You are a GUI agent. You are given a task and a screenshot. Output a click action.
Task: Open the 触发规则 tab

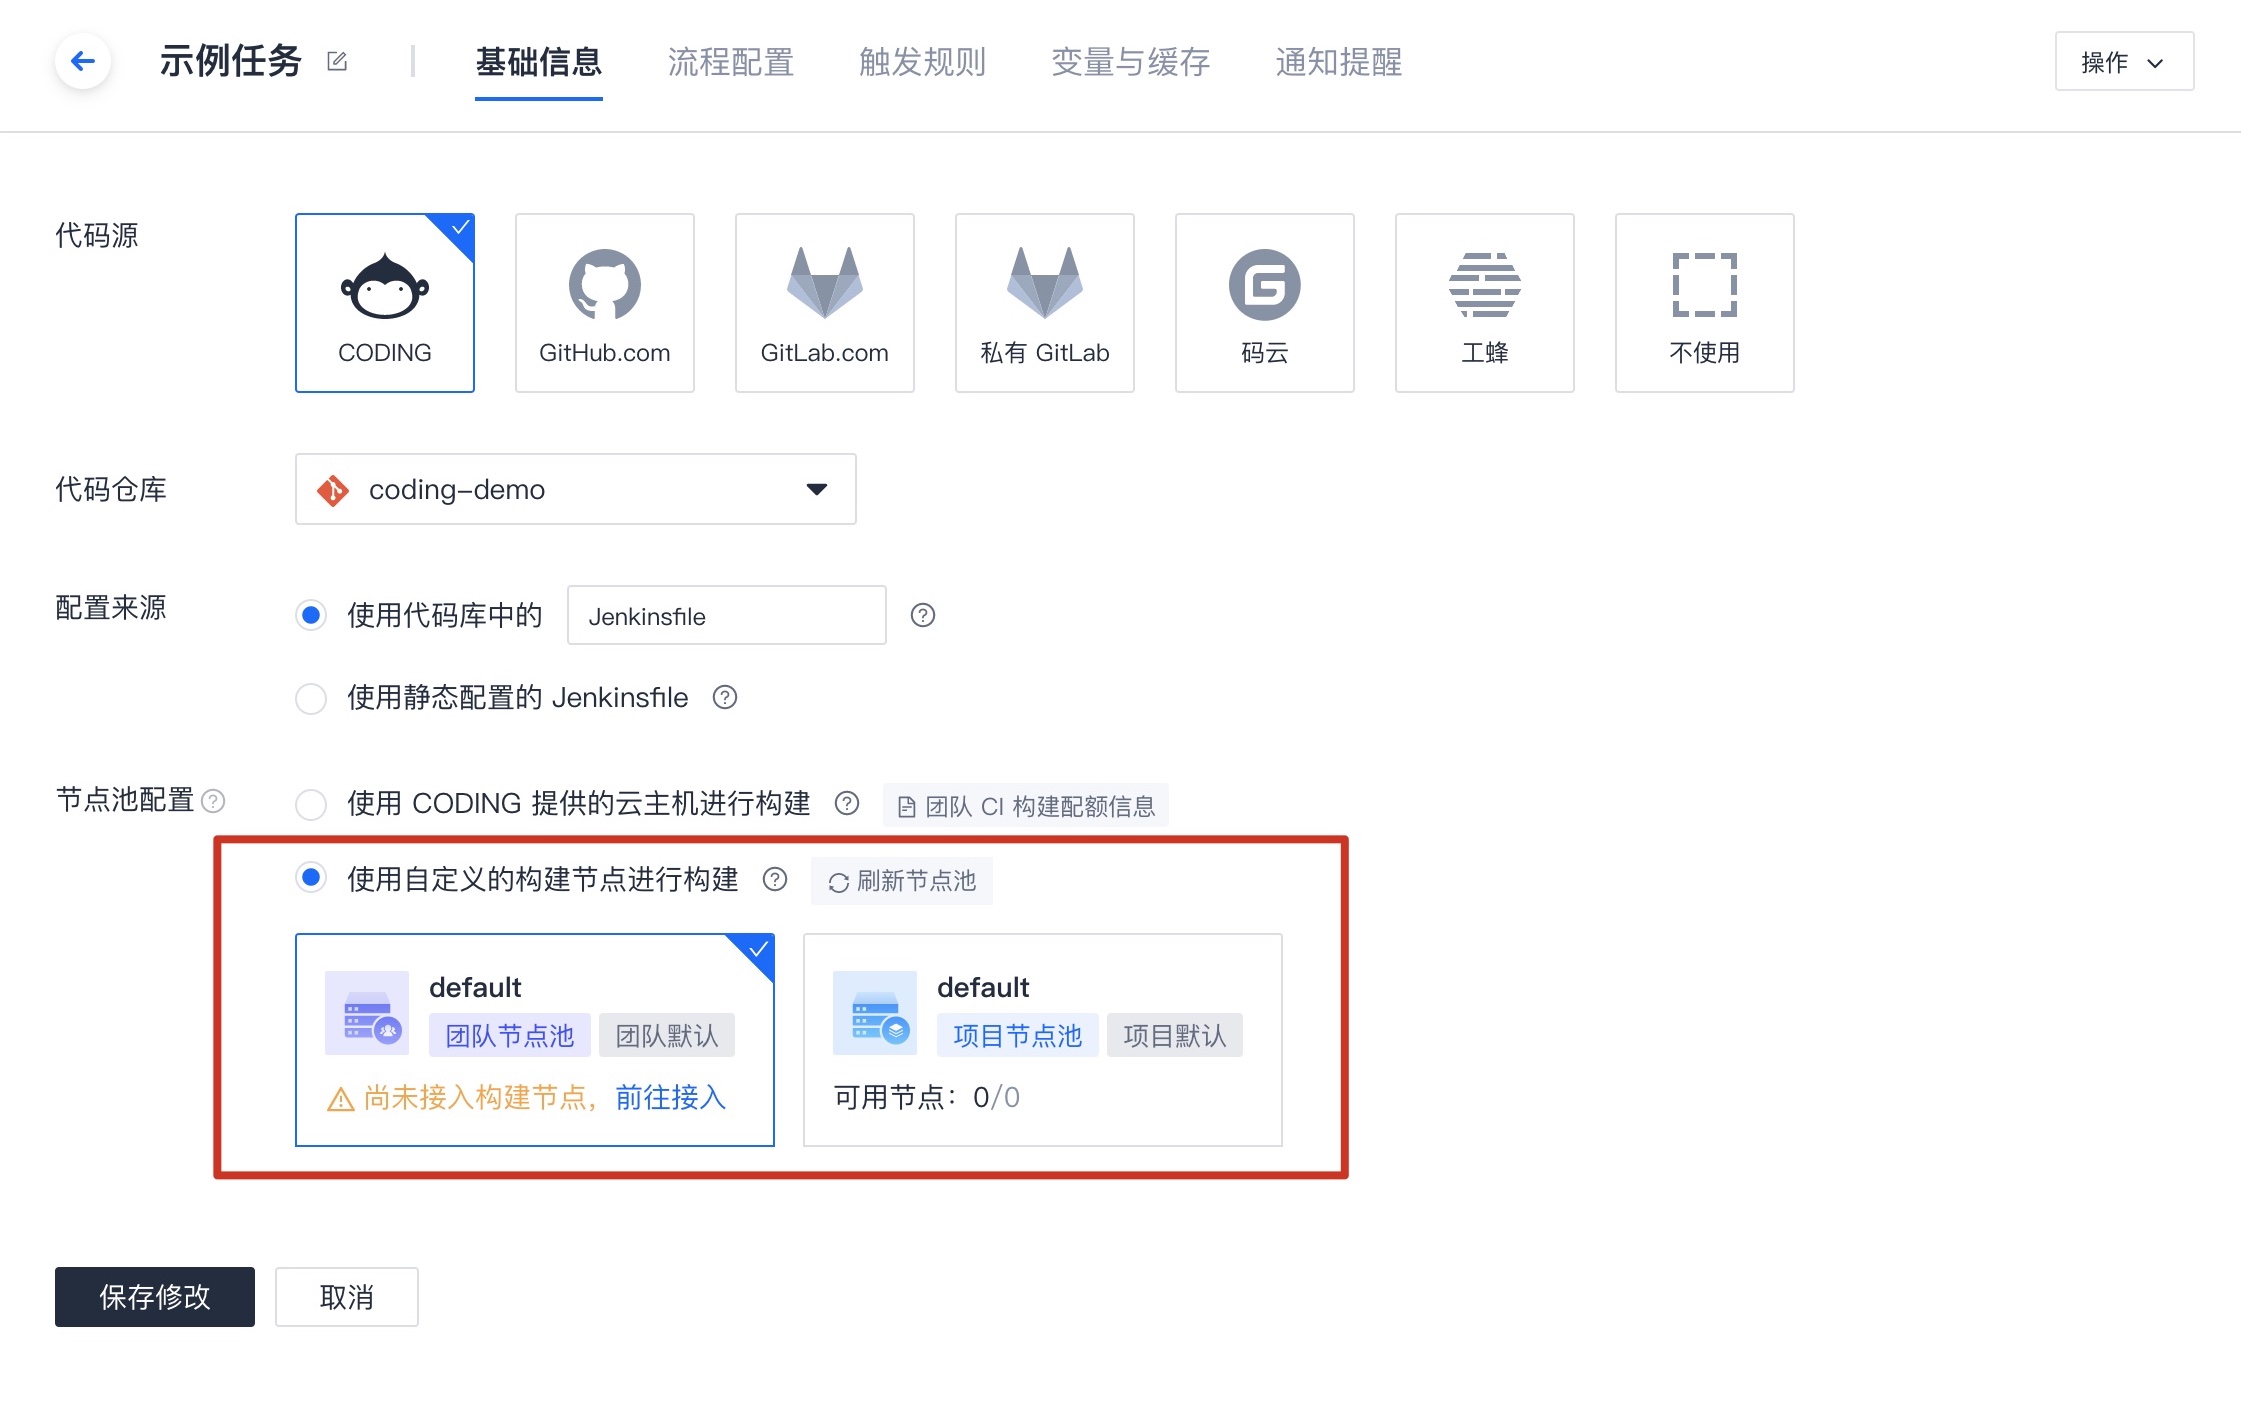pyautogui.click(x=922, y=62)
